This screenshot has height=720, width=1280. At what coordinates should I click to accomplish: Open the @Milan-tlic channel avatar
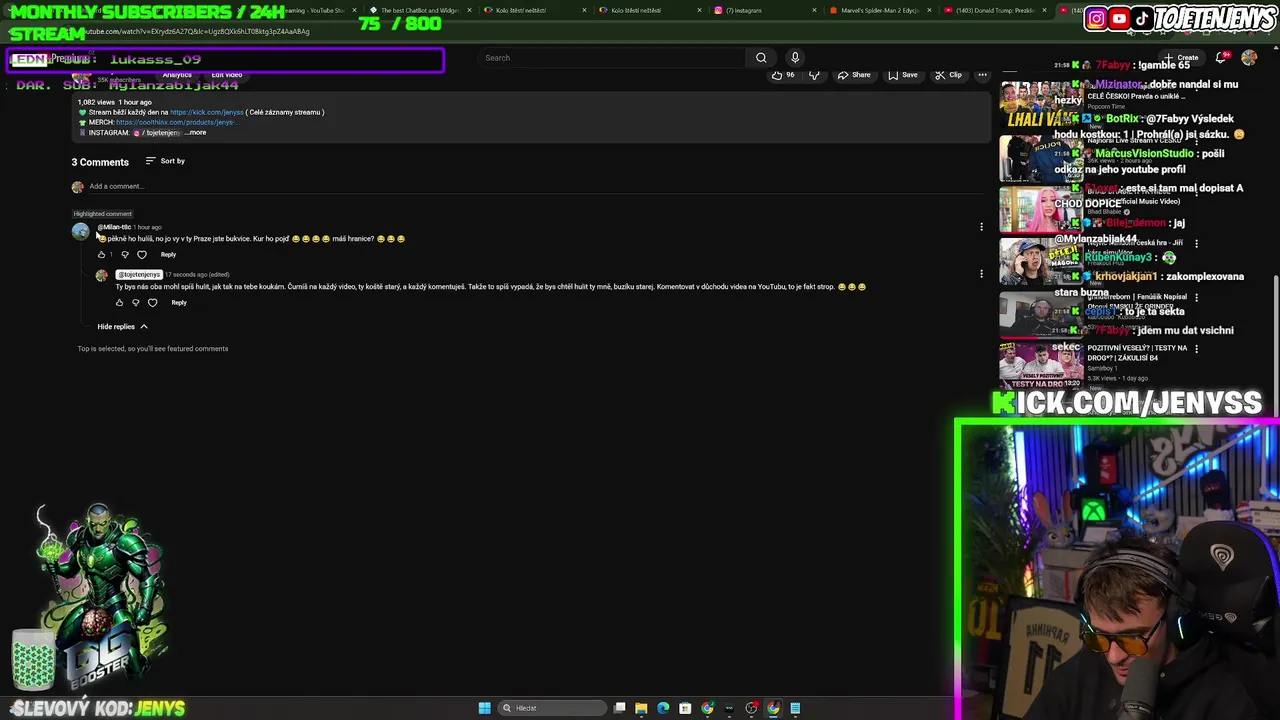click(x=81, y=232)
